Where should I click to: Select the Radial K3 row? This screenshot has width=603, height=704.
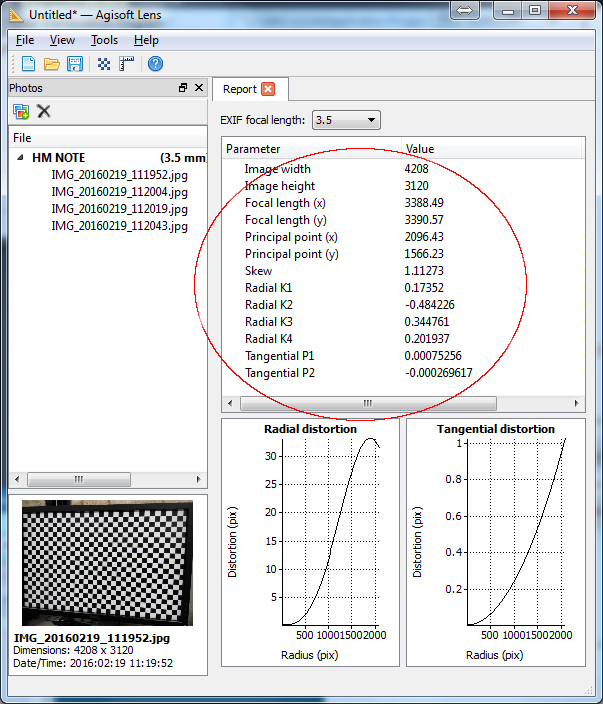[x=403, y=322]
